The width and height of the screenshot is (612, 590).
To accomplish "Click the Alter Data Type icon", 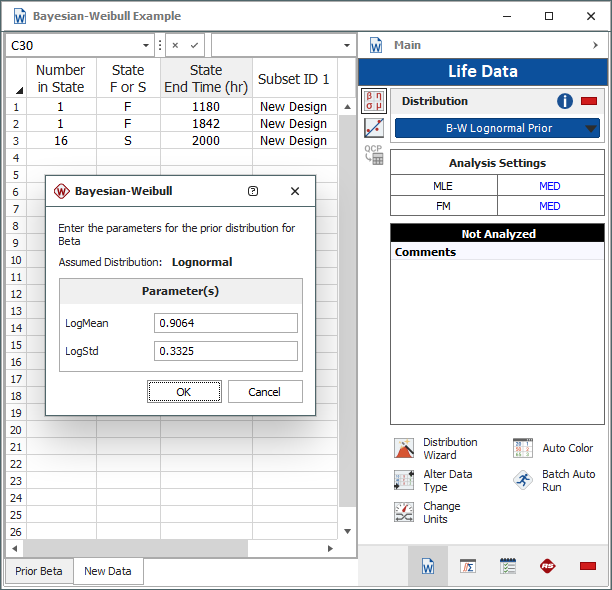I will coord(404,480).
